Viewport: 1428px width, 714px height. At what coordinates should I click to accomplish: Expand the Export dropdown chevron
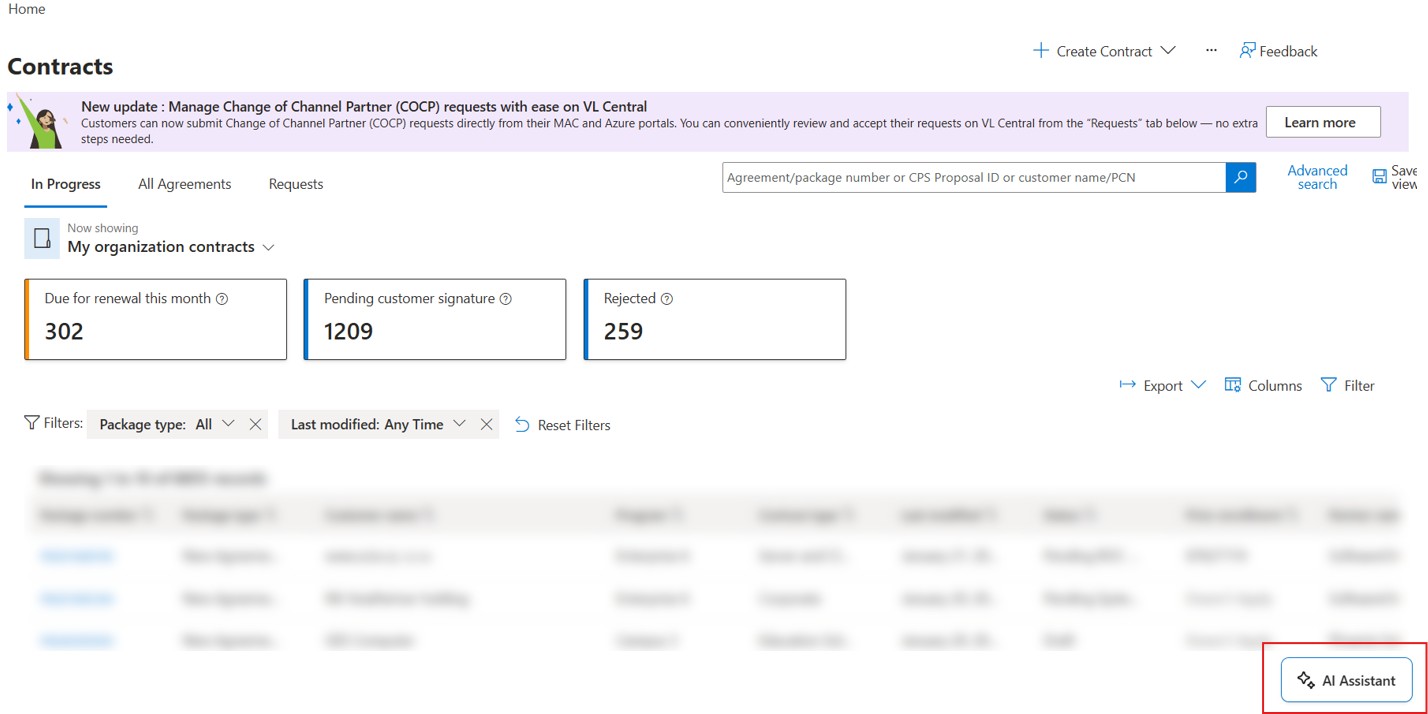click(x=1199, y=385)
